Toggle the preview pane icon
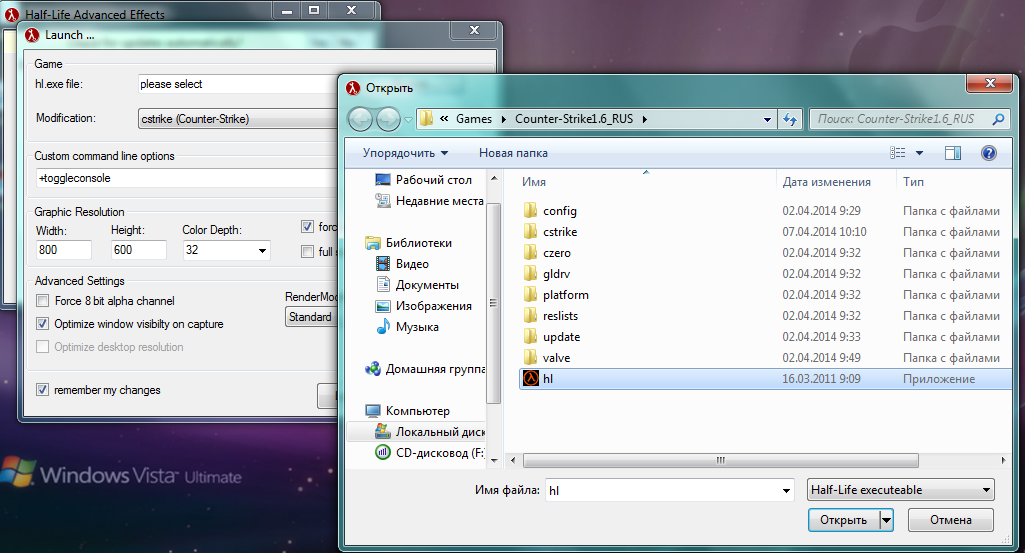This screenshot has height=553, width=1025. point(952,153)
